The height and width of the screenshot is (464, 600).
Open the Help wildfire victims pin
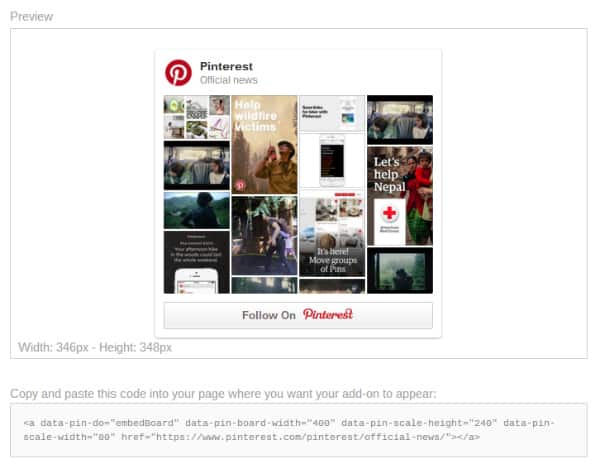coord(264,145)
